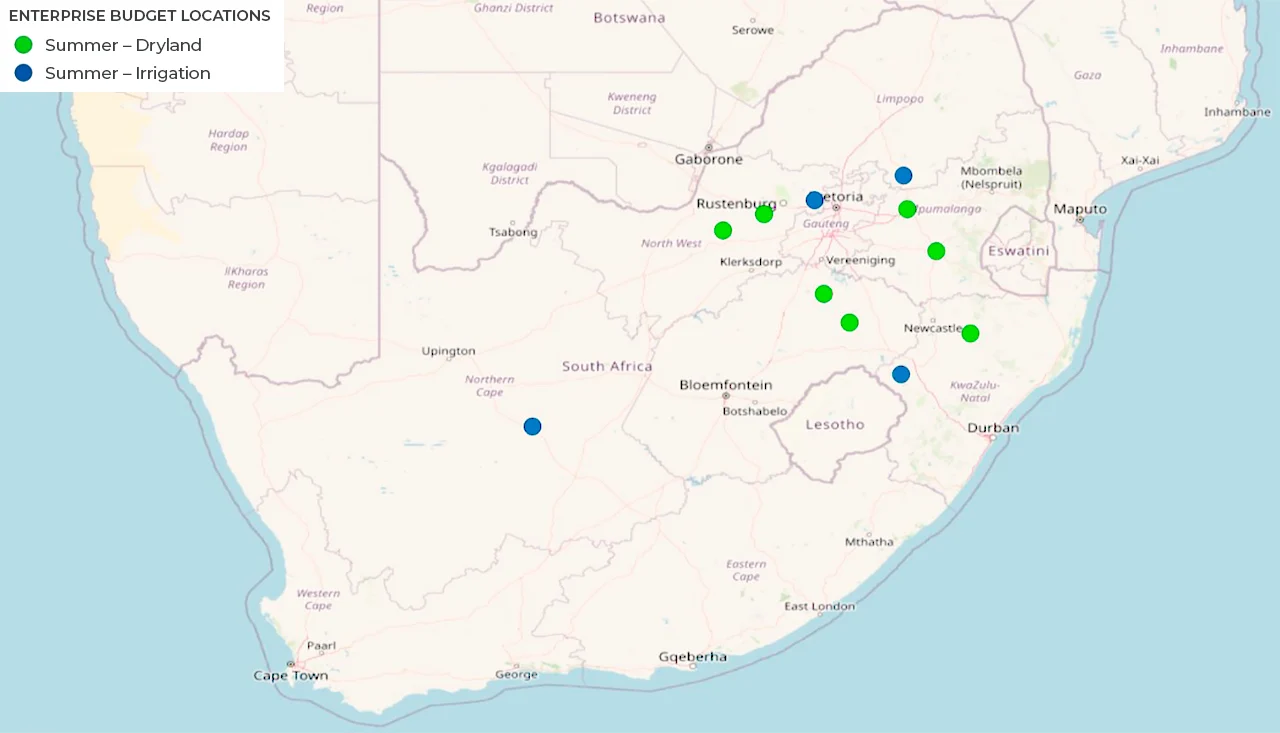Select the Mthatha town label
Image resolution: width=1280 pixels, height=733 pixels.
tap(869, 542)
